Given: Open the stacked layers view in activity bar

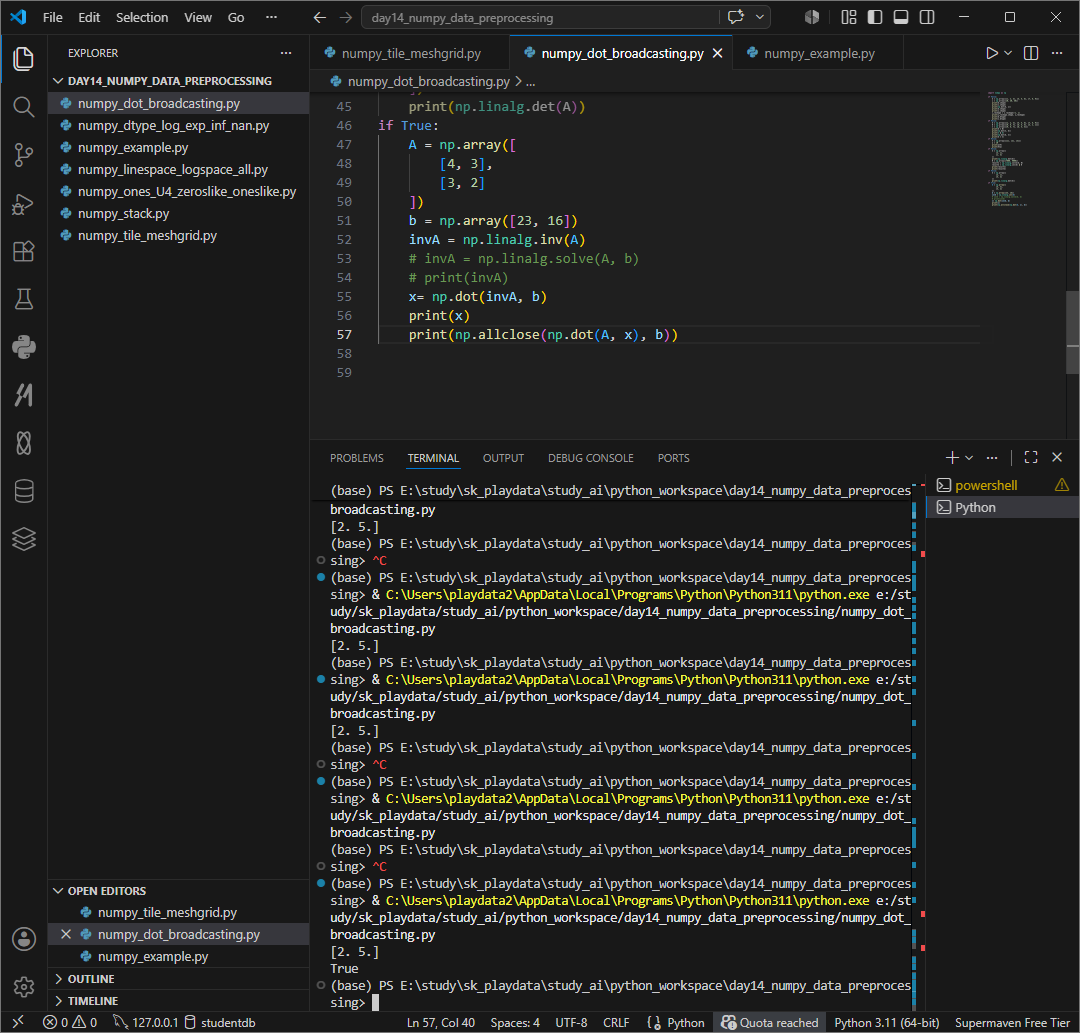Looking at the screenshot, I should tap(23, 539).
